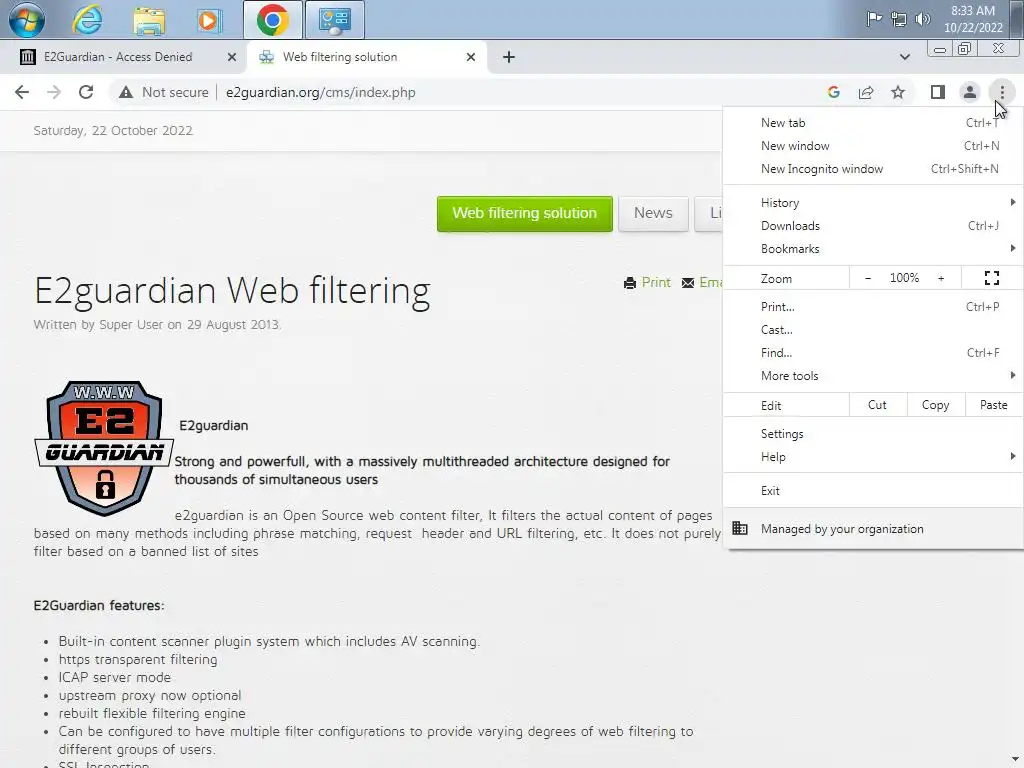This screenshot has width=1024, height=768.
Task: Click the Print link on the article
Action: [656, 283]
